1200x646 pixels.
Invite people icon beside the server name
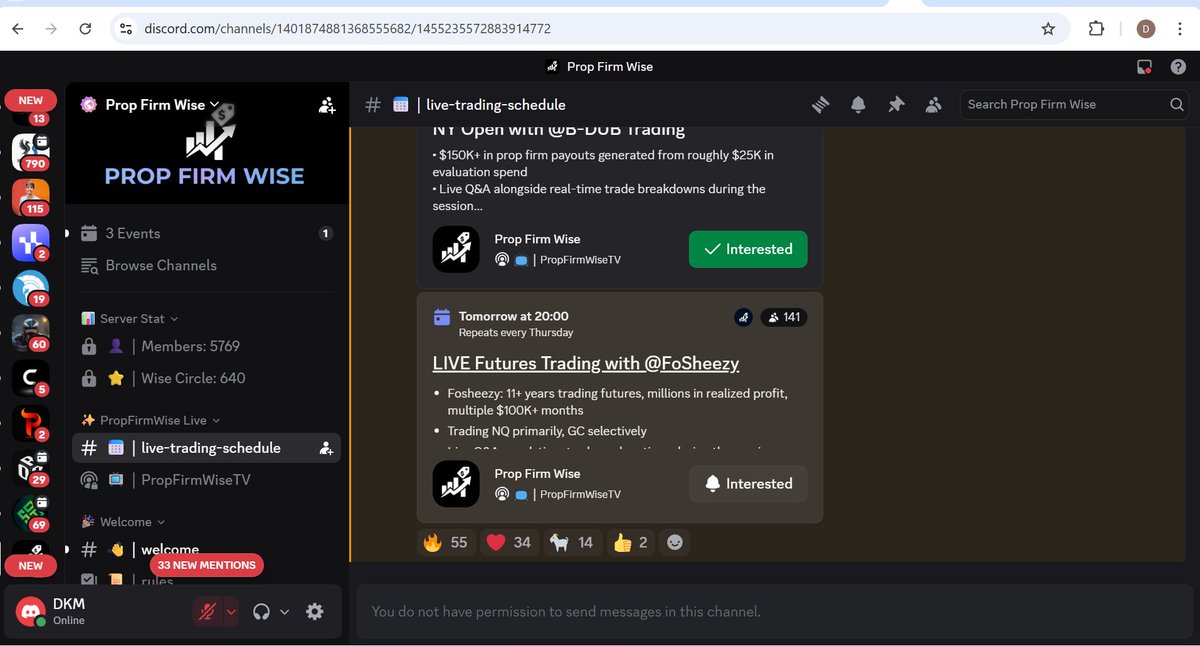(327, 105)
